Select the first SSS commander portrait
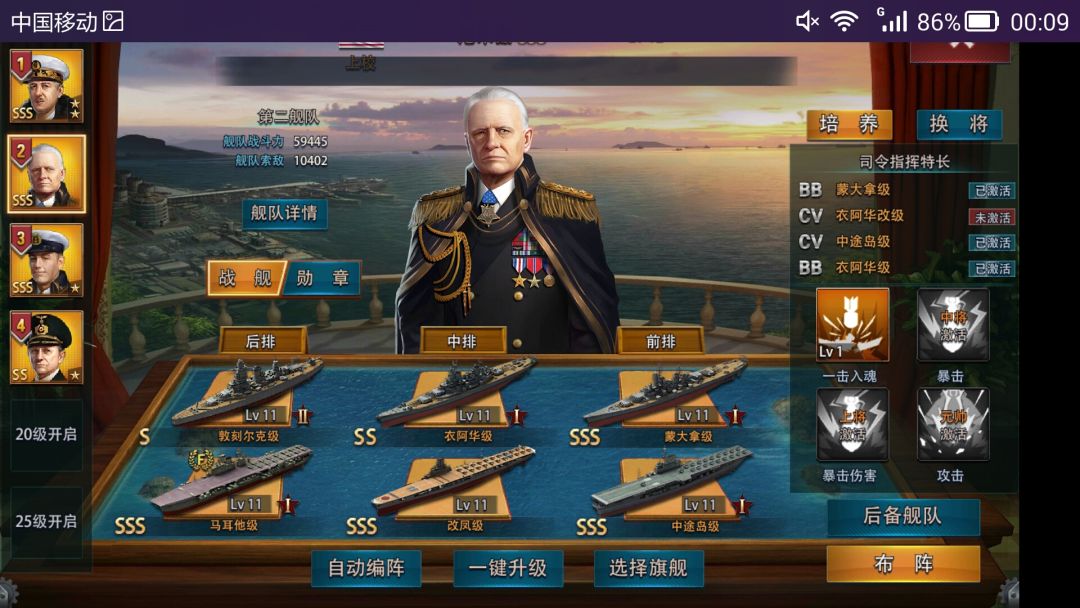Viewport: 1080px width, 608px height. pos(47,85)
